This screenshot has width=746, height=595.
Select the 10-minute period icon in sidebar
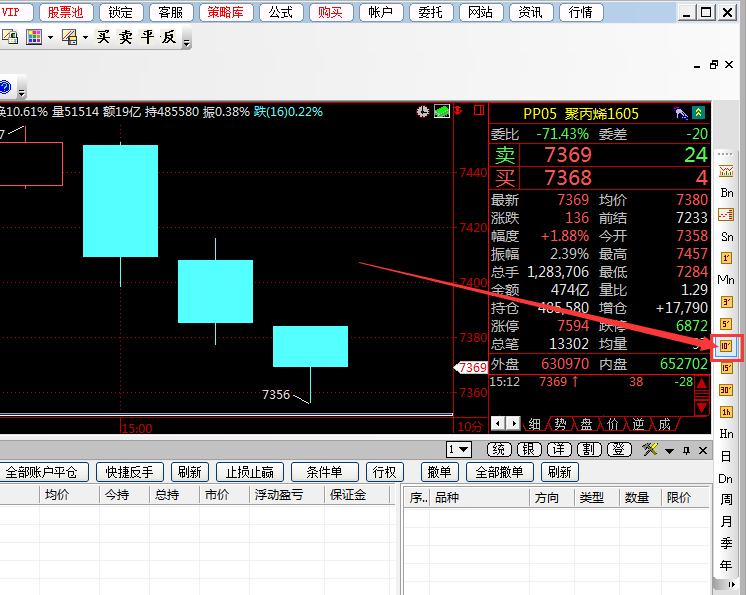[x=727, y=346]
